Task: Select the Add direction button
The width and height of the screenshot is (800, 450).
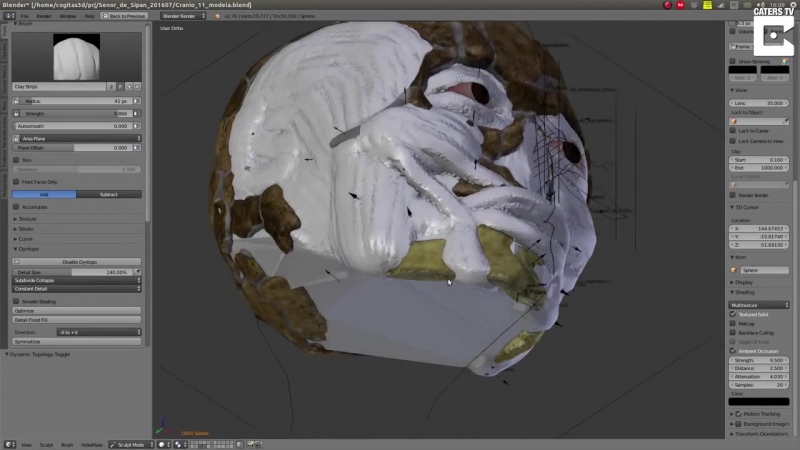Action: coord(44,194)
